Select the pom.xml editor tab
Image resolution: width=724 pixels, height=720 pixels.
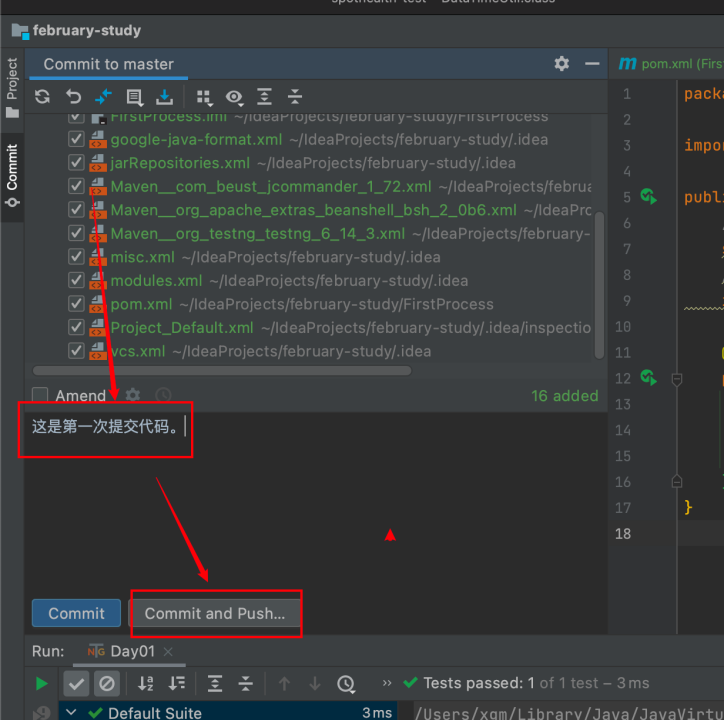[x=670, y=64]
